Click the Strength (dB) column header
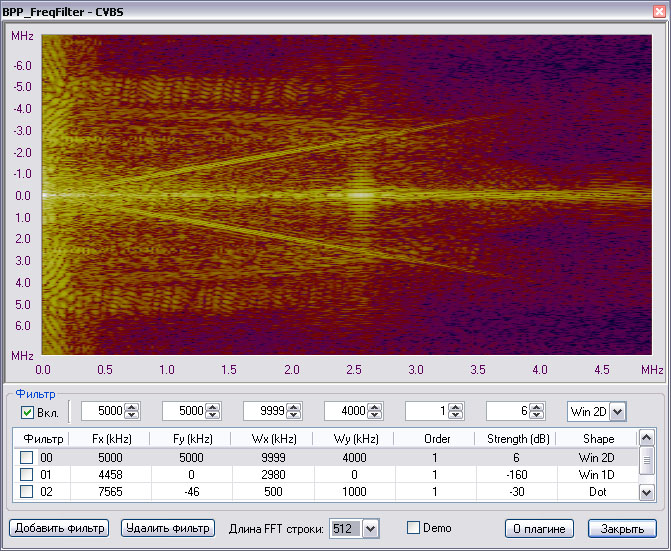This screenshot has width=671, height=551. [517, 438]
